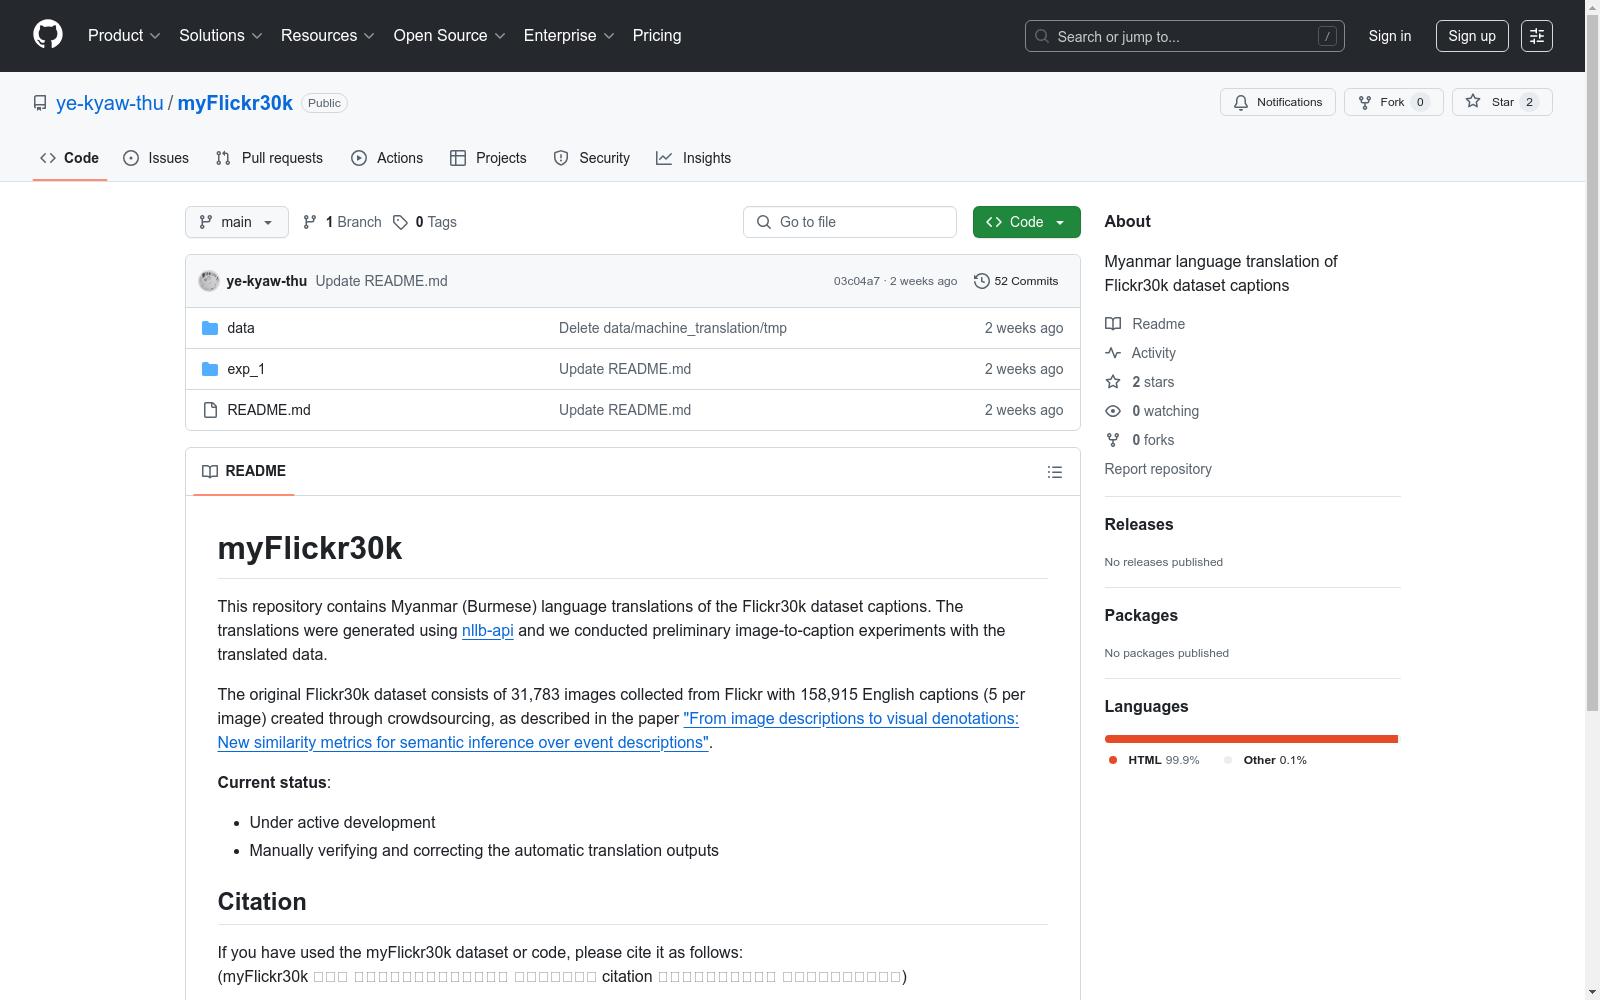Image resolution: width=1600 pixels, height=1000 pixels.
Task: Expand the Enterprise menu
Action: [569, 36]
